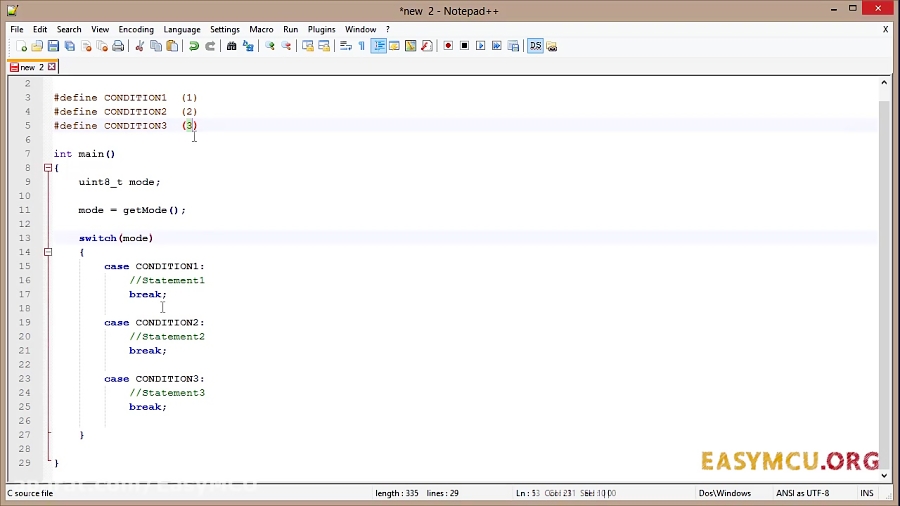
Task: Open the Encoding menu
Action: click(x=136, y=29)
